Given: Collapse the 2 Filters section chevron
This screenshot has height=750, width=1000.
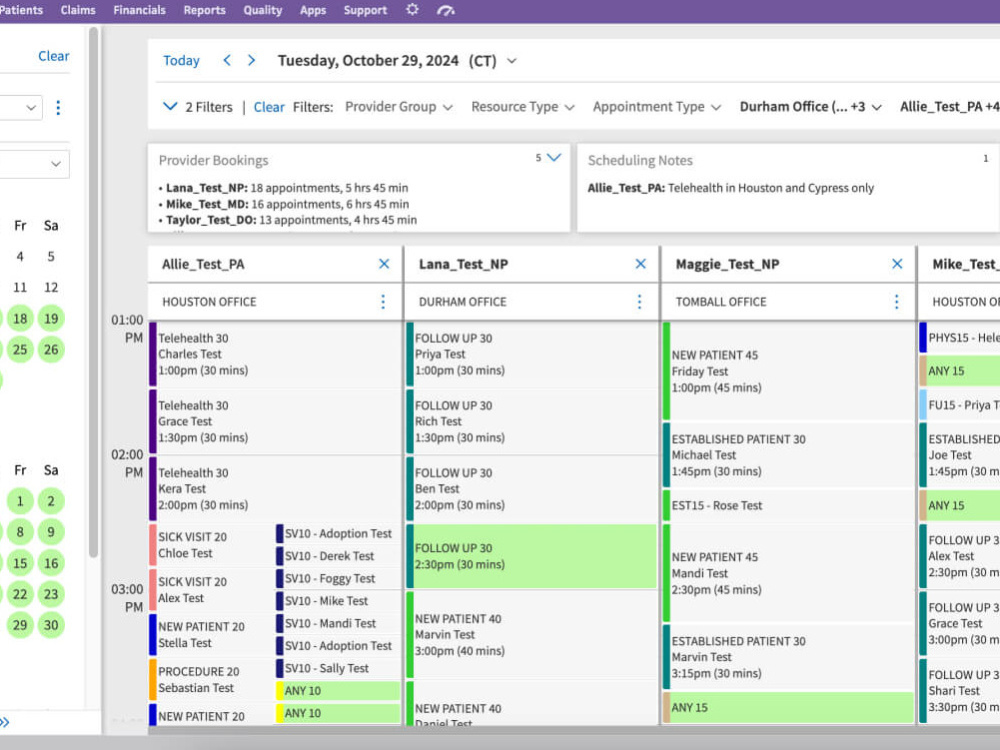Looking at the screenshot, I should point(170,106).
